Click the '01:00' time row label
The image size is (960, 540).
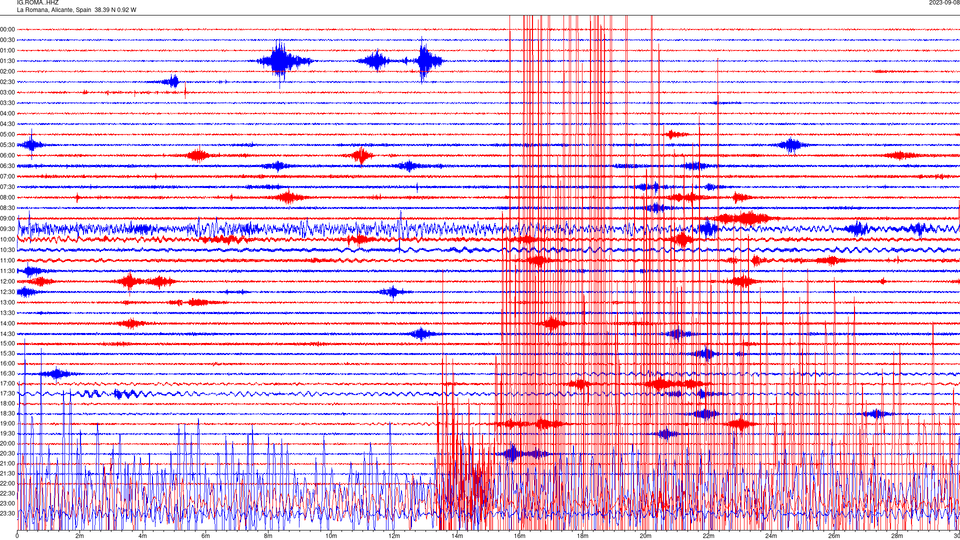pos(8,50)
